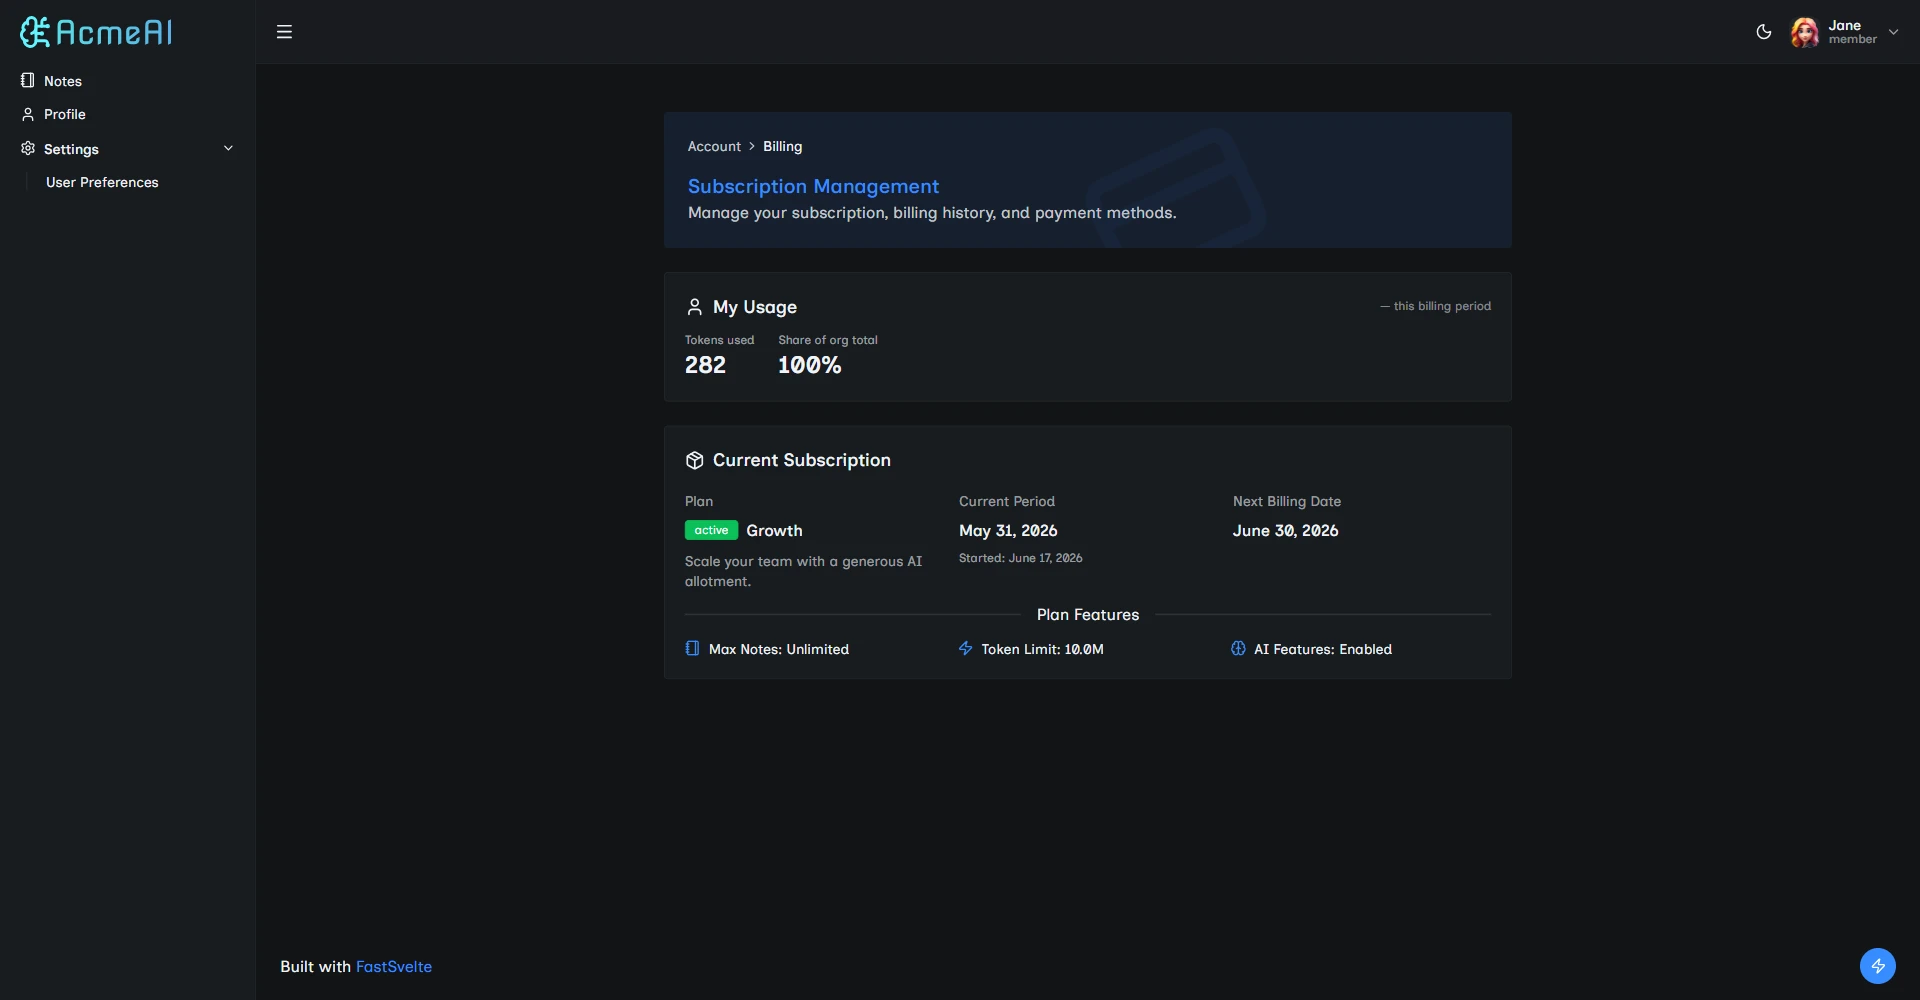Click the share of org total 100%
This screenshot has height=1000, width=1920.
pyautogui.click(x=810, y=365)
